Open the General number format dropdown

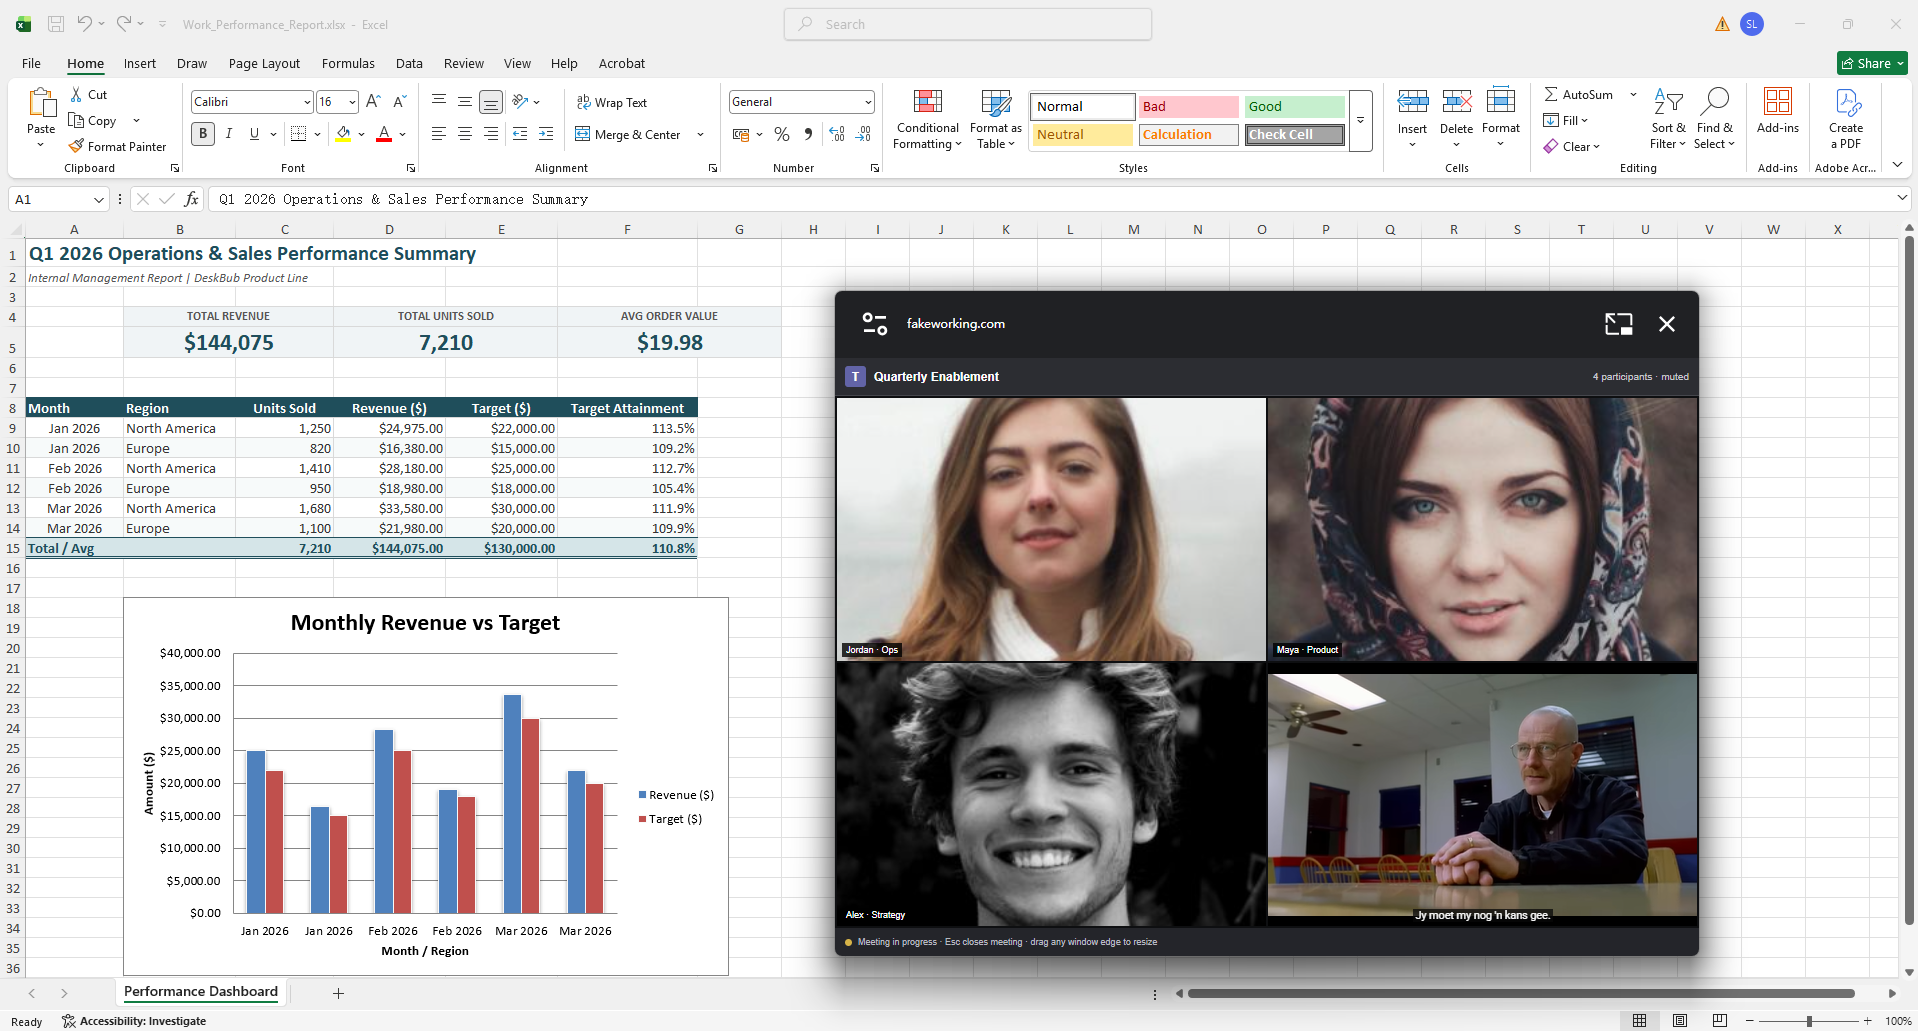click(868, 102)
